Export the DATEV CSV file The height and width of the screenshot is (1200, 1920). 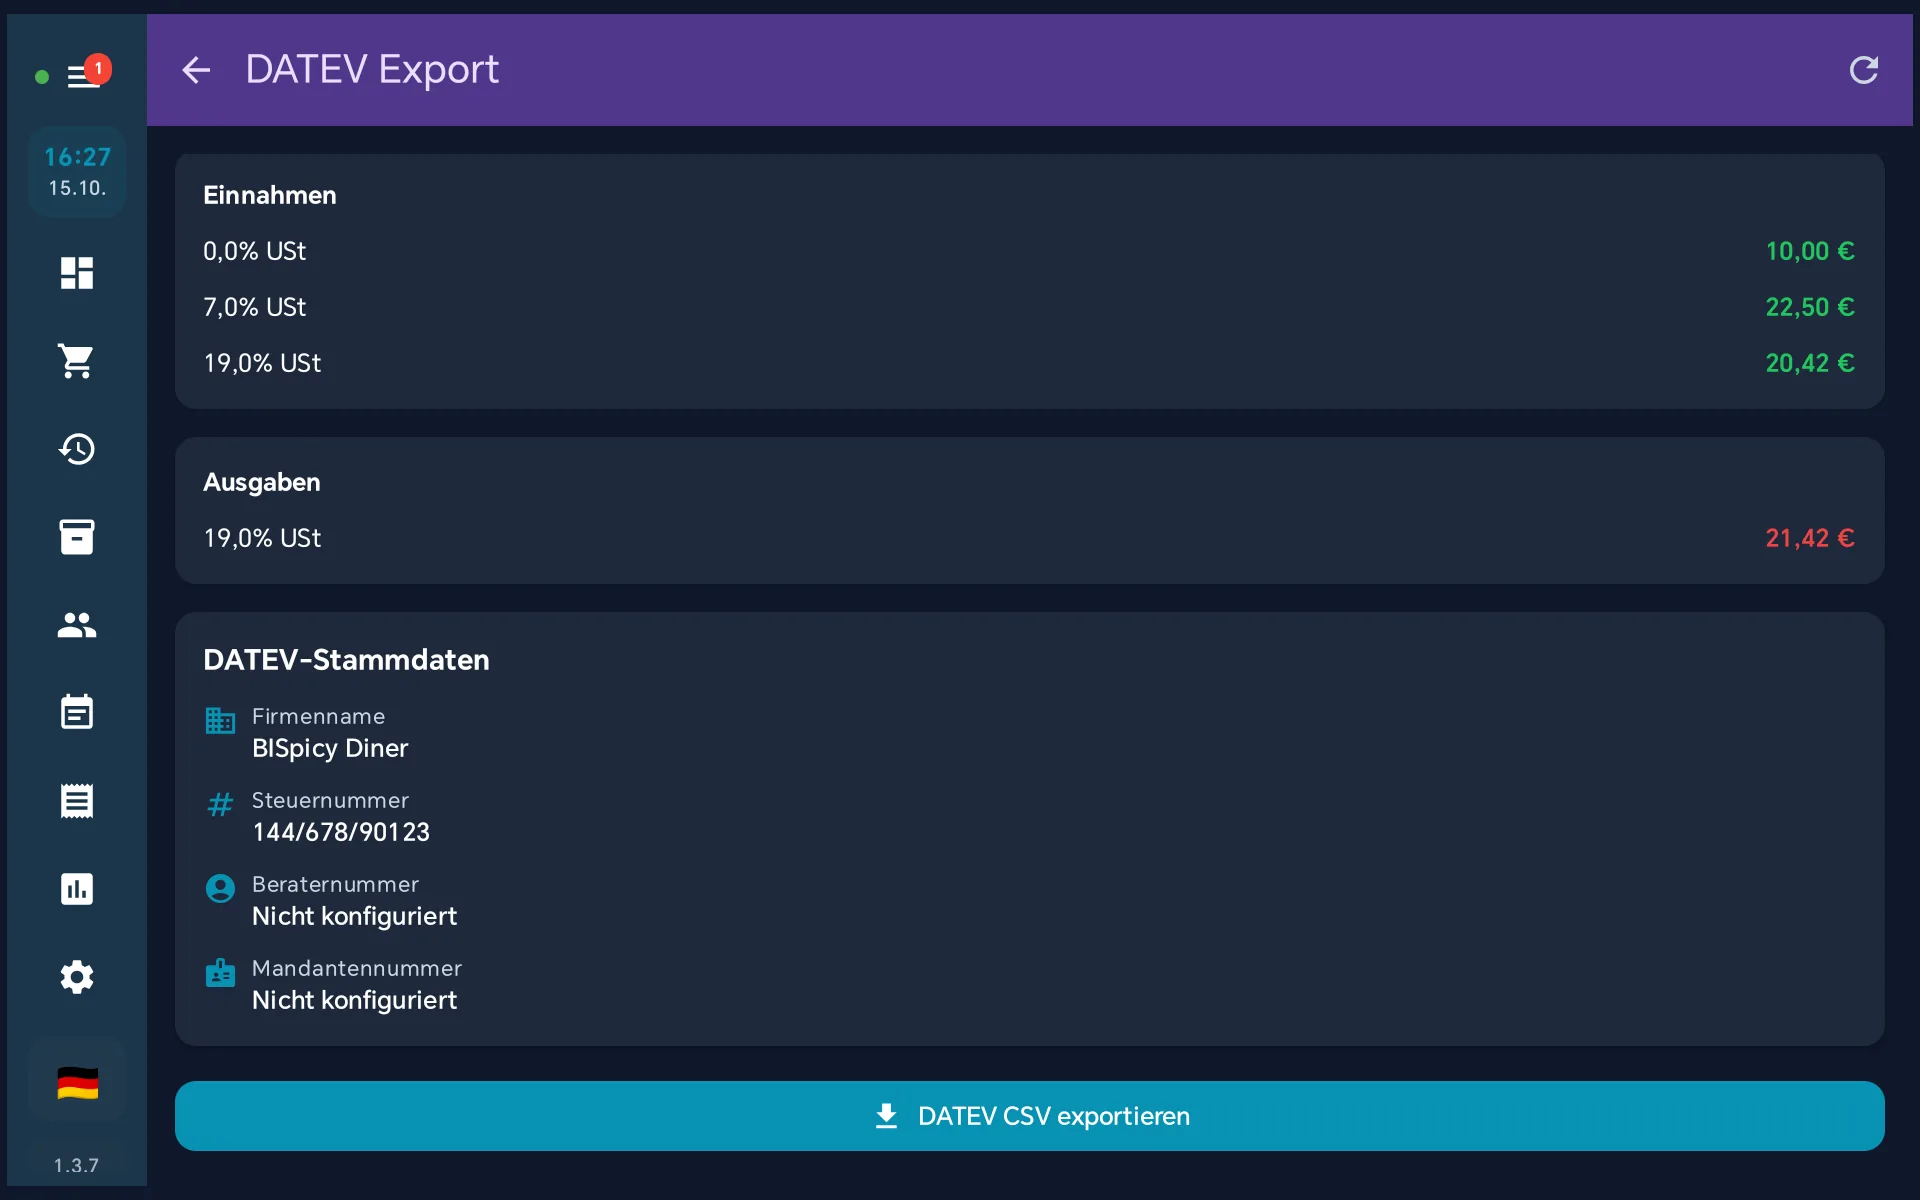[x=1030, y=1116]
